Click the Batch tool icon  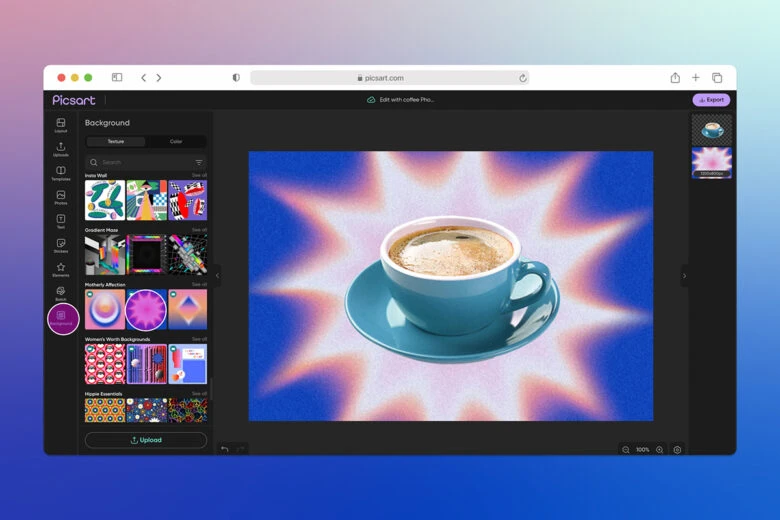pos(61,293)
